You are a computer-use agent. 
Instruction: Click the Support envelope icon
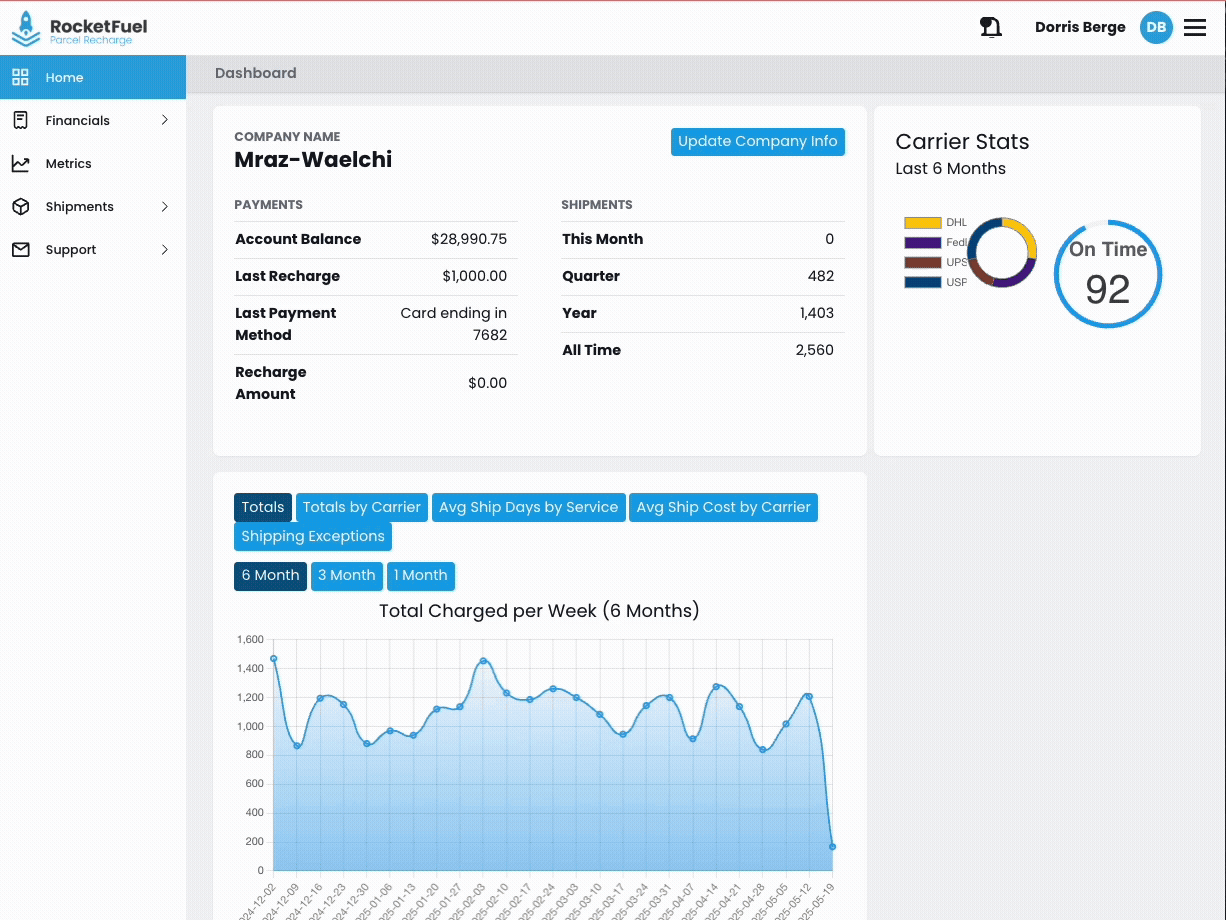pyautogui.click(x=20, y=249)
